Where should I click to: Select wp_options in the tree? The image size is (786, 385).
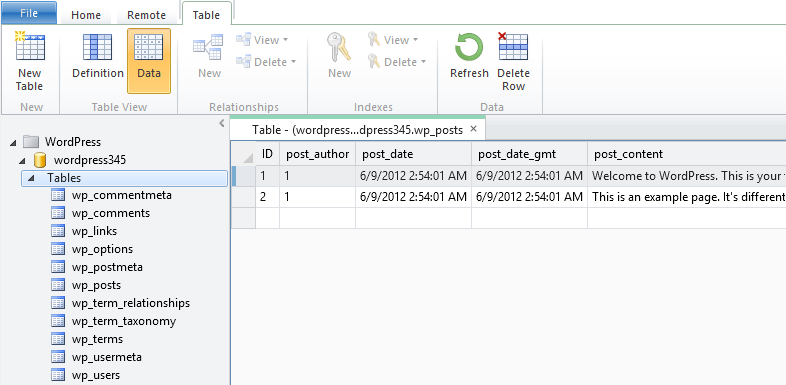coord(102,249)
